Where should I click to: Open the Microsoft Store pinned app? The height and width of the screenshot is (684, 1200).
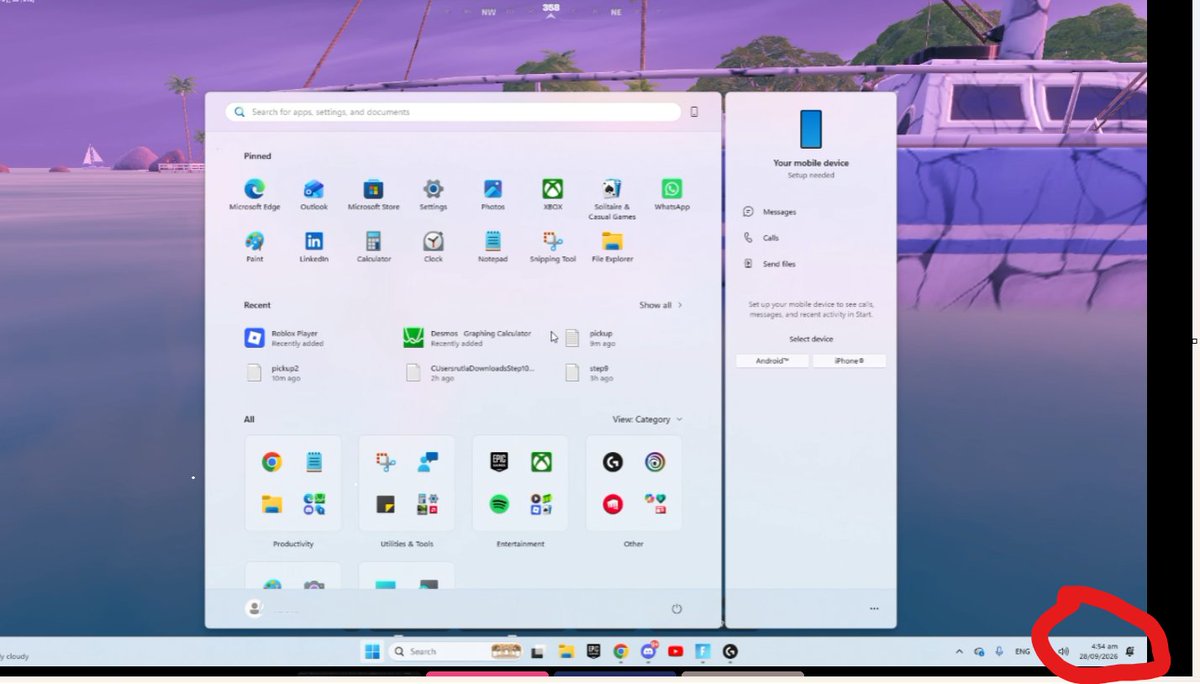point(373,194)
